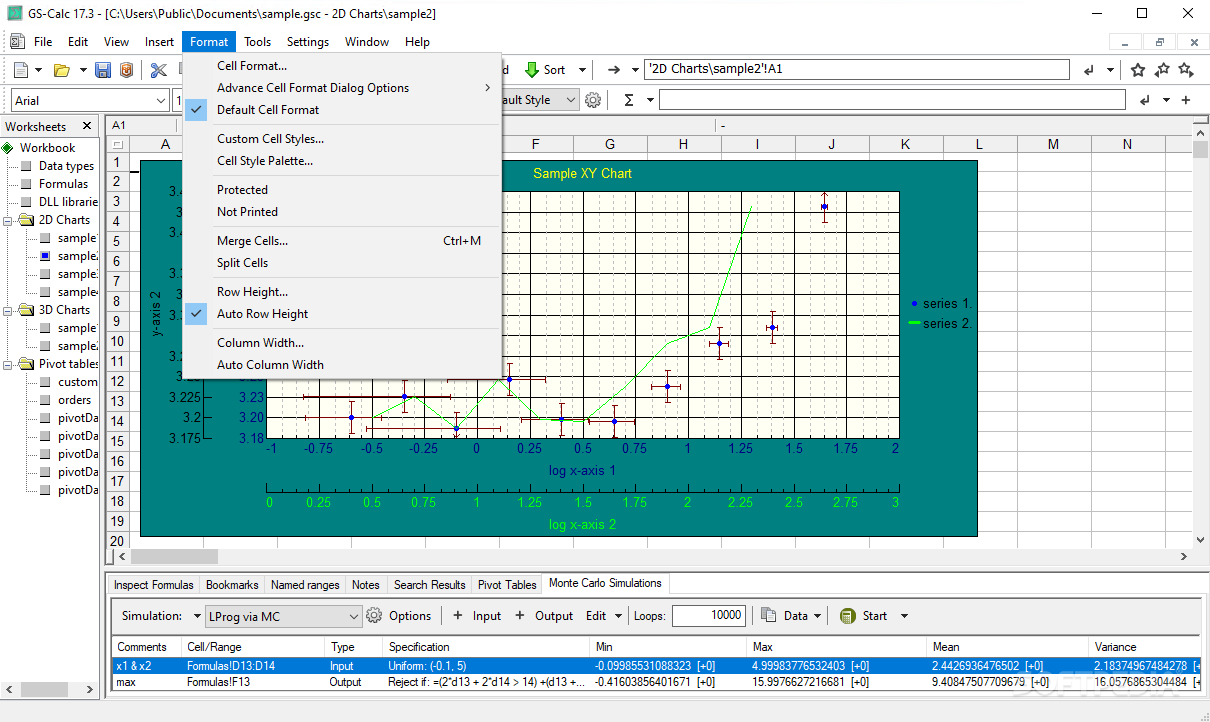
Task: Open the Arial font name dropdown
Action: (x=161, y=100)
